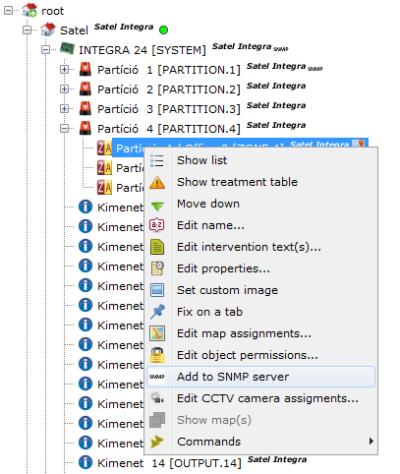Expand the Partíció 3 tree node

pyautogui.click(x=64, y=109)
